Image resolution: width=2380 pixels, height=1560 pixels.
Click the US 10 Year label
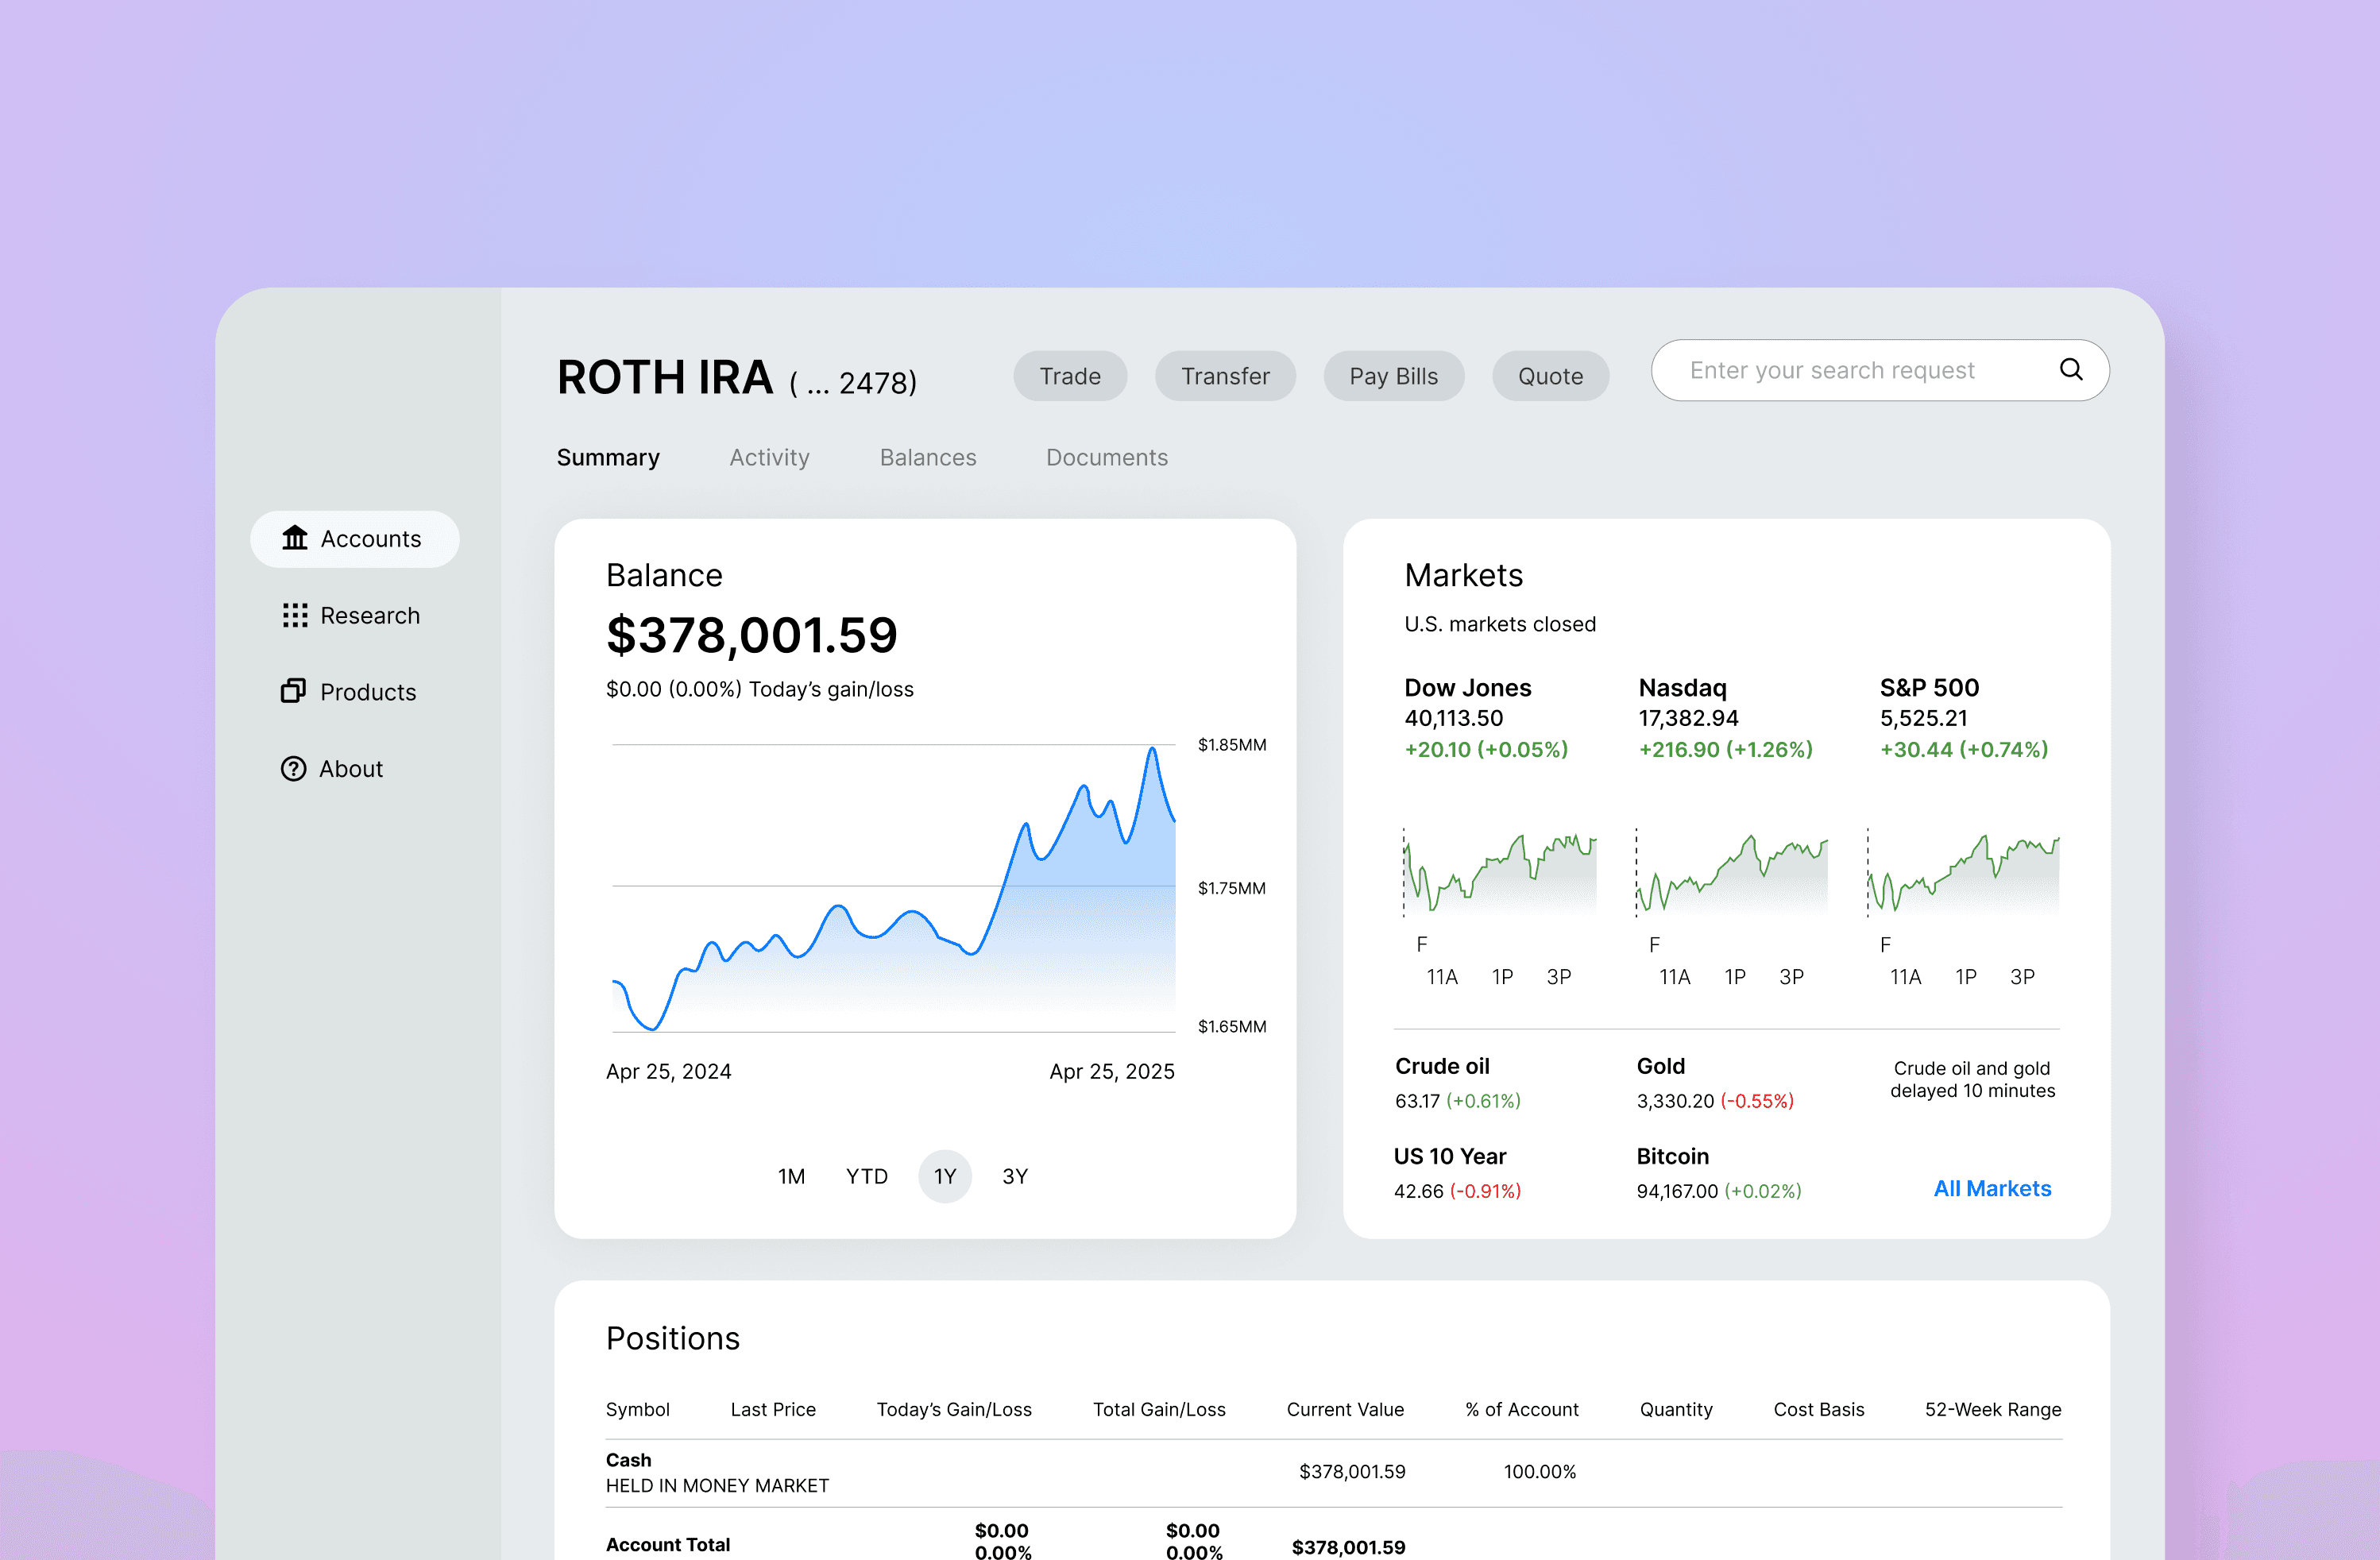[x=1450, y=1156]
